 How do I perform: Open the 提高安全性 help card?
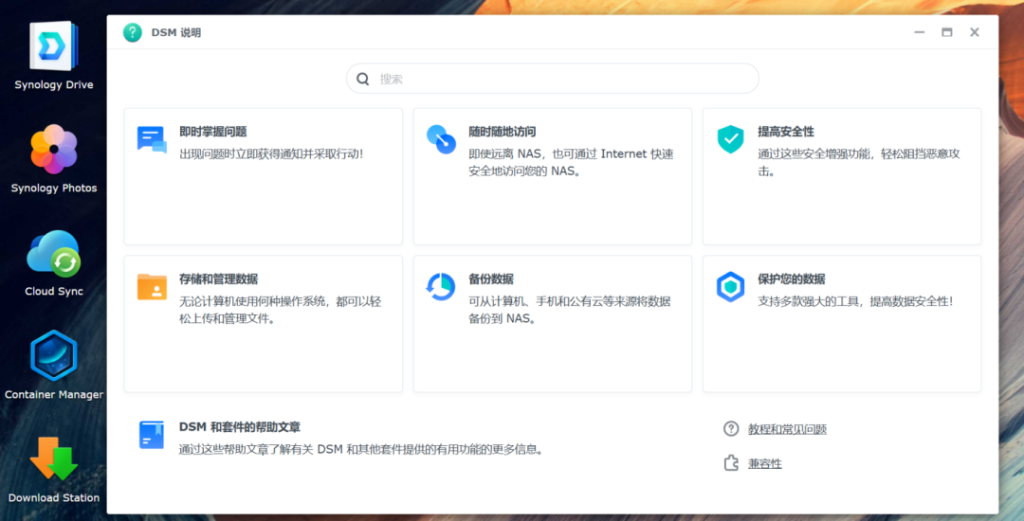pos(842,176)
